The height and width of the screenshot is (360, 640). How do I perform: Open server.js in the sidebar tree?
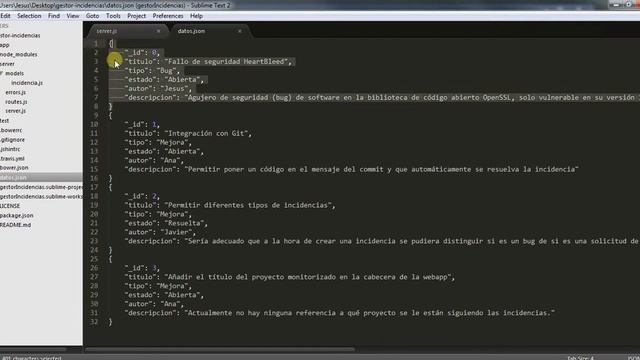pyautogui.click(x=16, y=111)
